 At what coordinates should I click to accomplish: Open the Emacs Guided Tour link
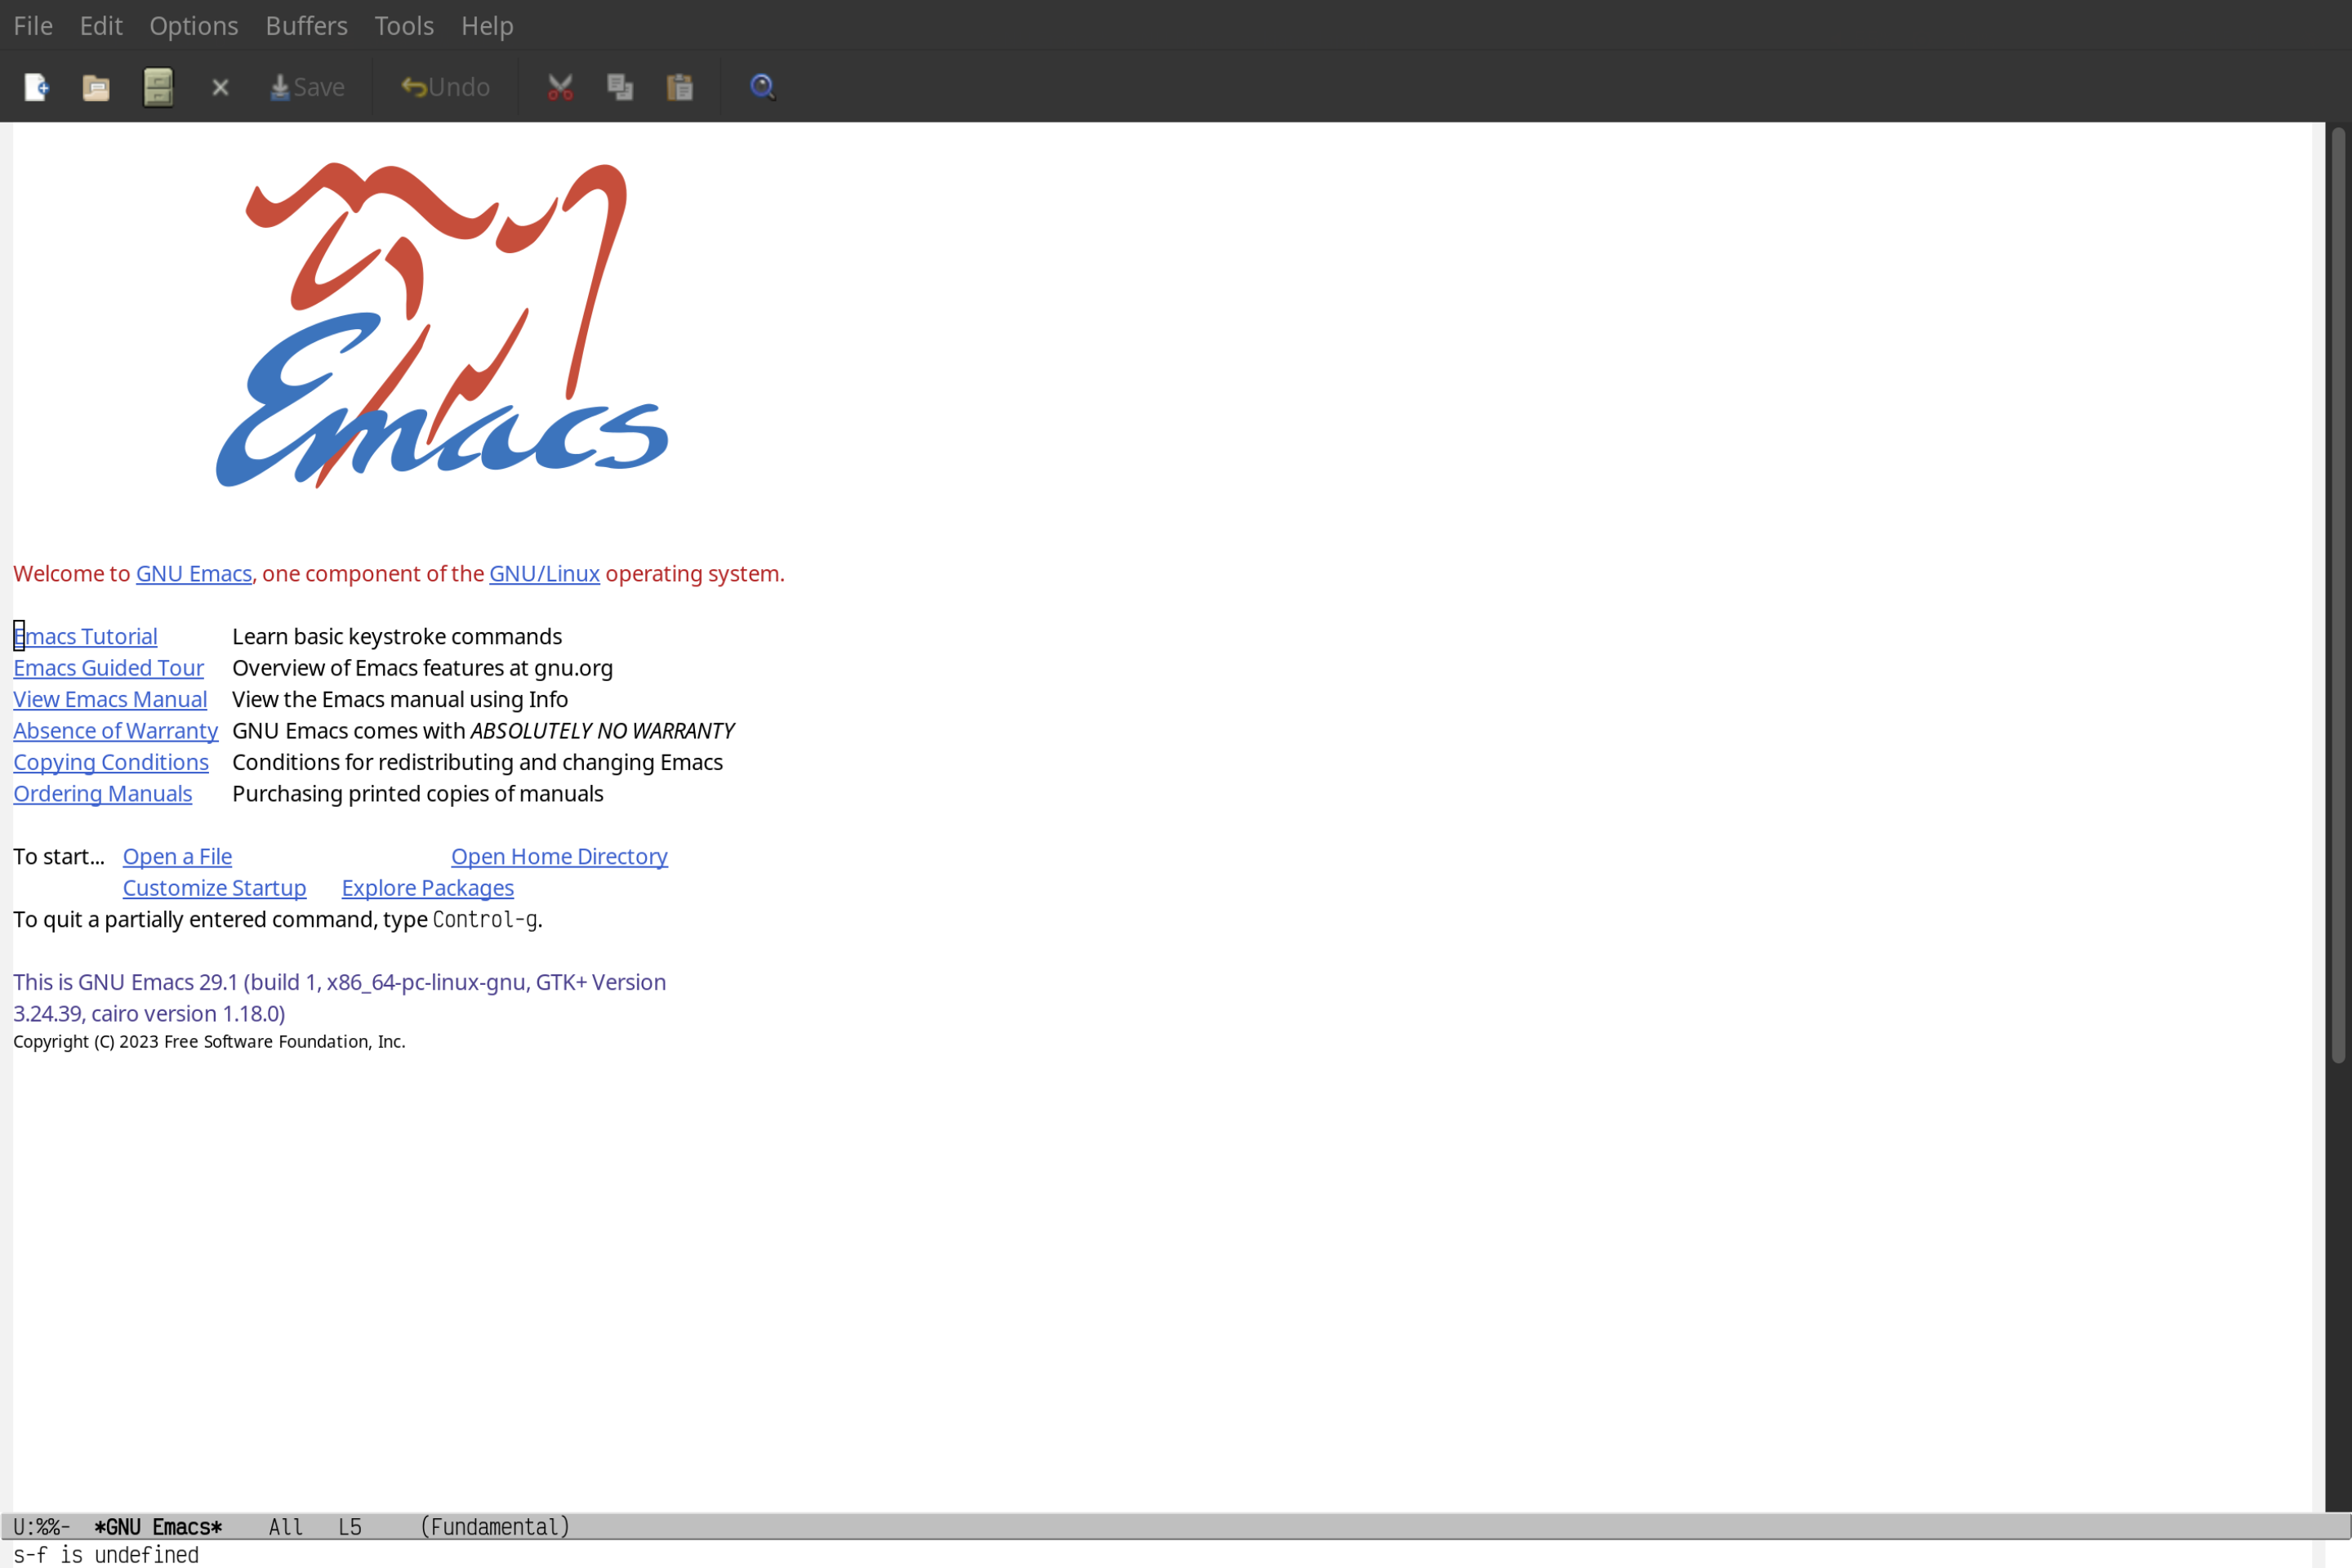pos(109,666)
